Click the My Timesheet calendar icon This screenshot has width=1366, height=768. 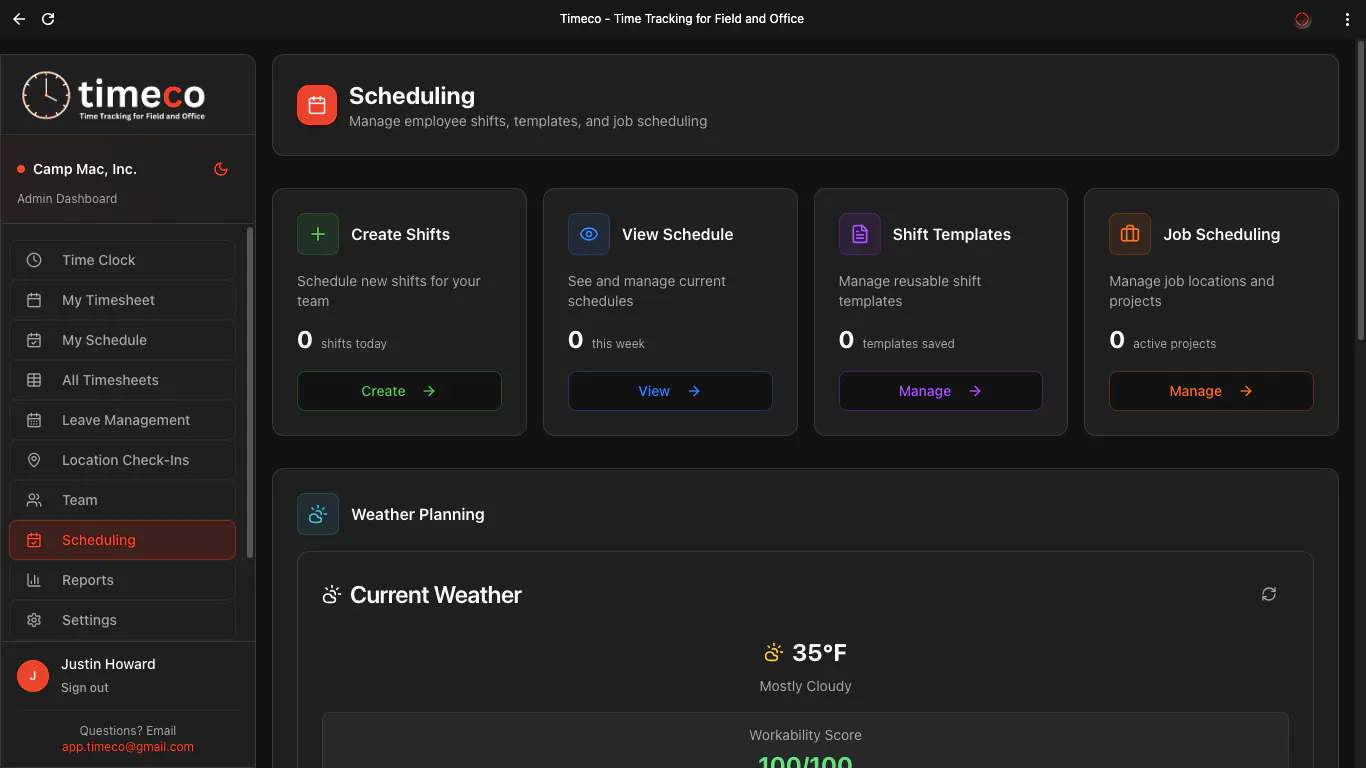34,300
